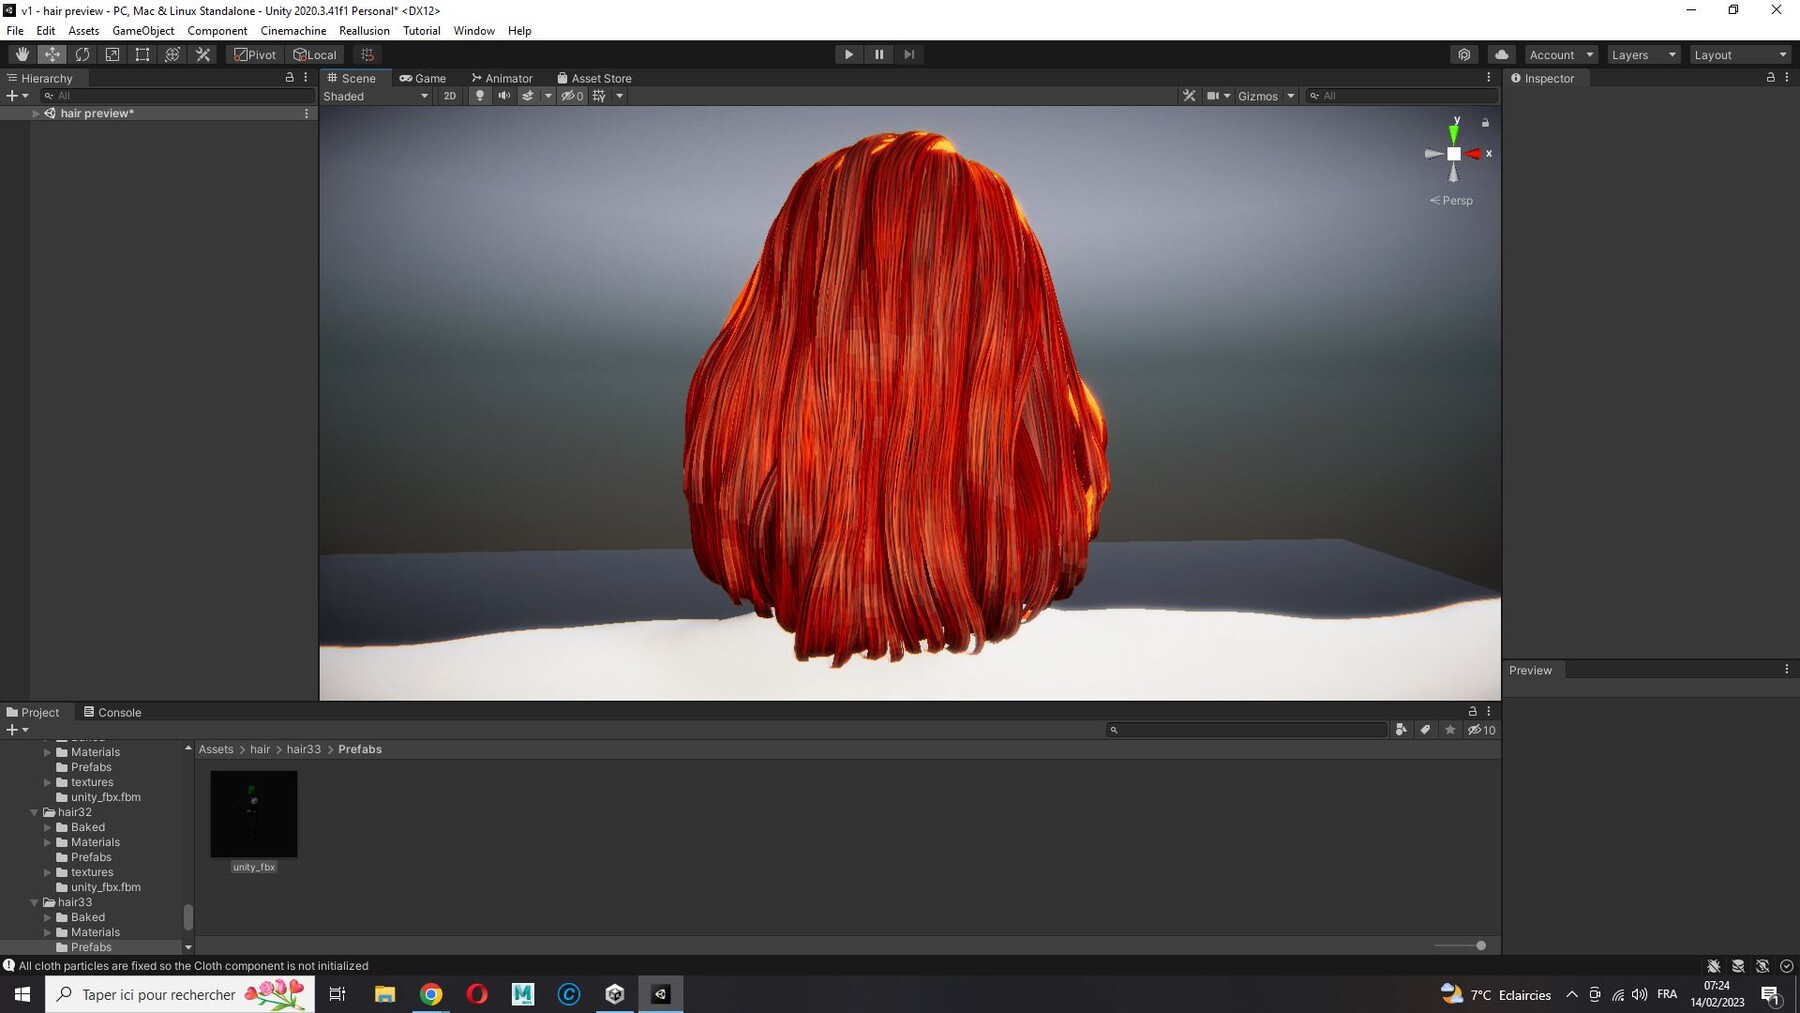Toggle Persp projection label

(x=1451, y=200)
